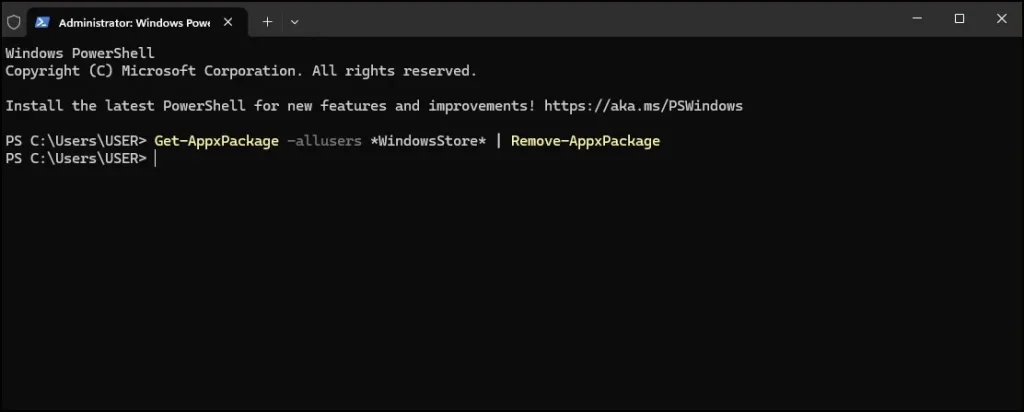
Task: Click the pipe symbol between the commands
Action: point(499,141)
